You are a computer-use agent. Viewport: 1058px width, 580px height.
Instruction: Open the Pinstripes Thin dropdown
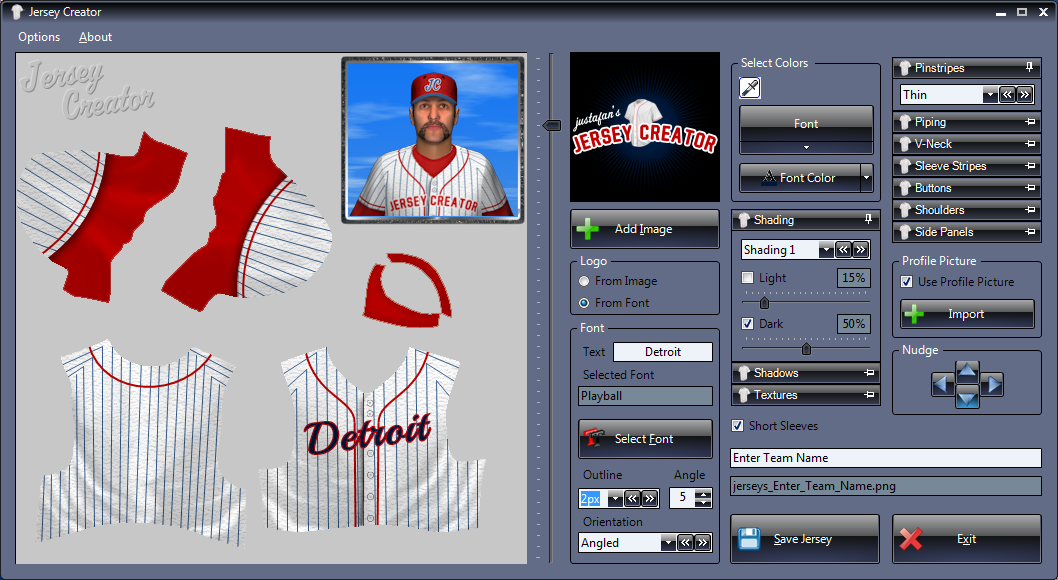989,95
